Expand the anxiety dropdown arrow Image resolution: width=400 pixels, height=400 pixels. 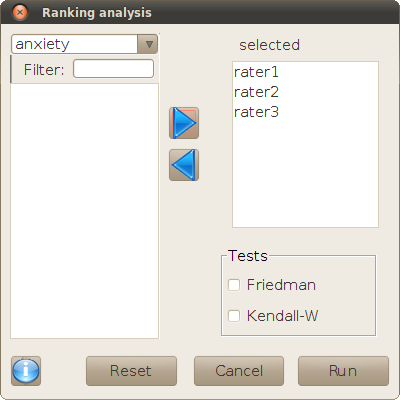click(x=149, y=44)
